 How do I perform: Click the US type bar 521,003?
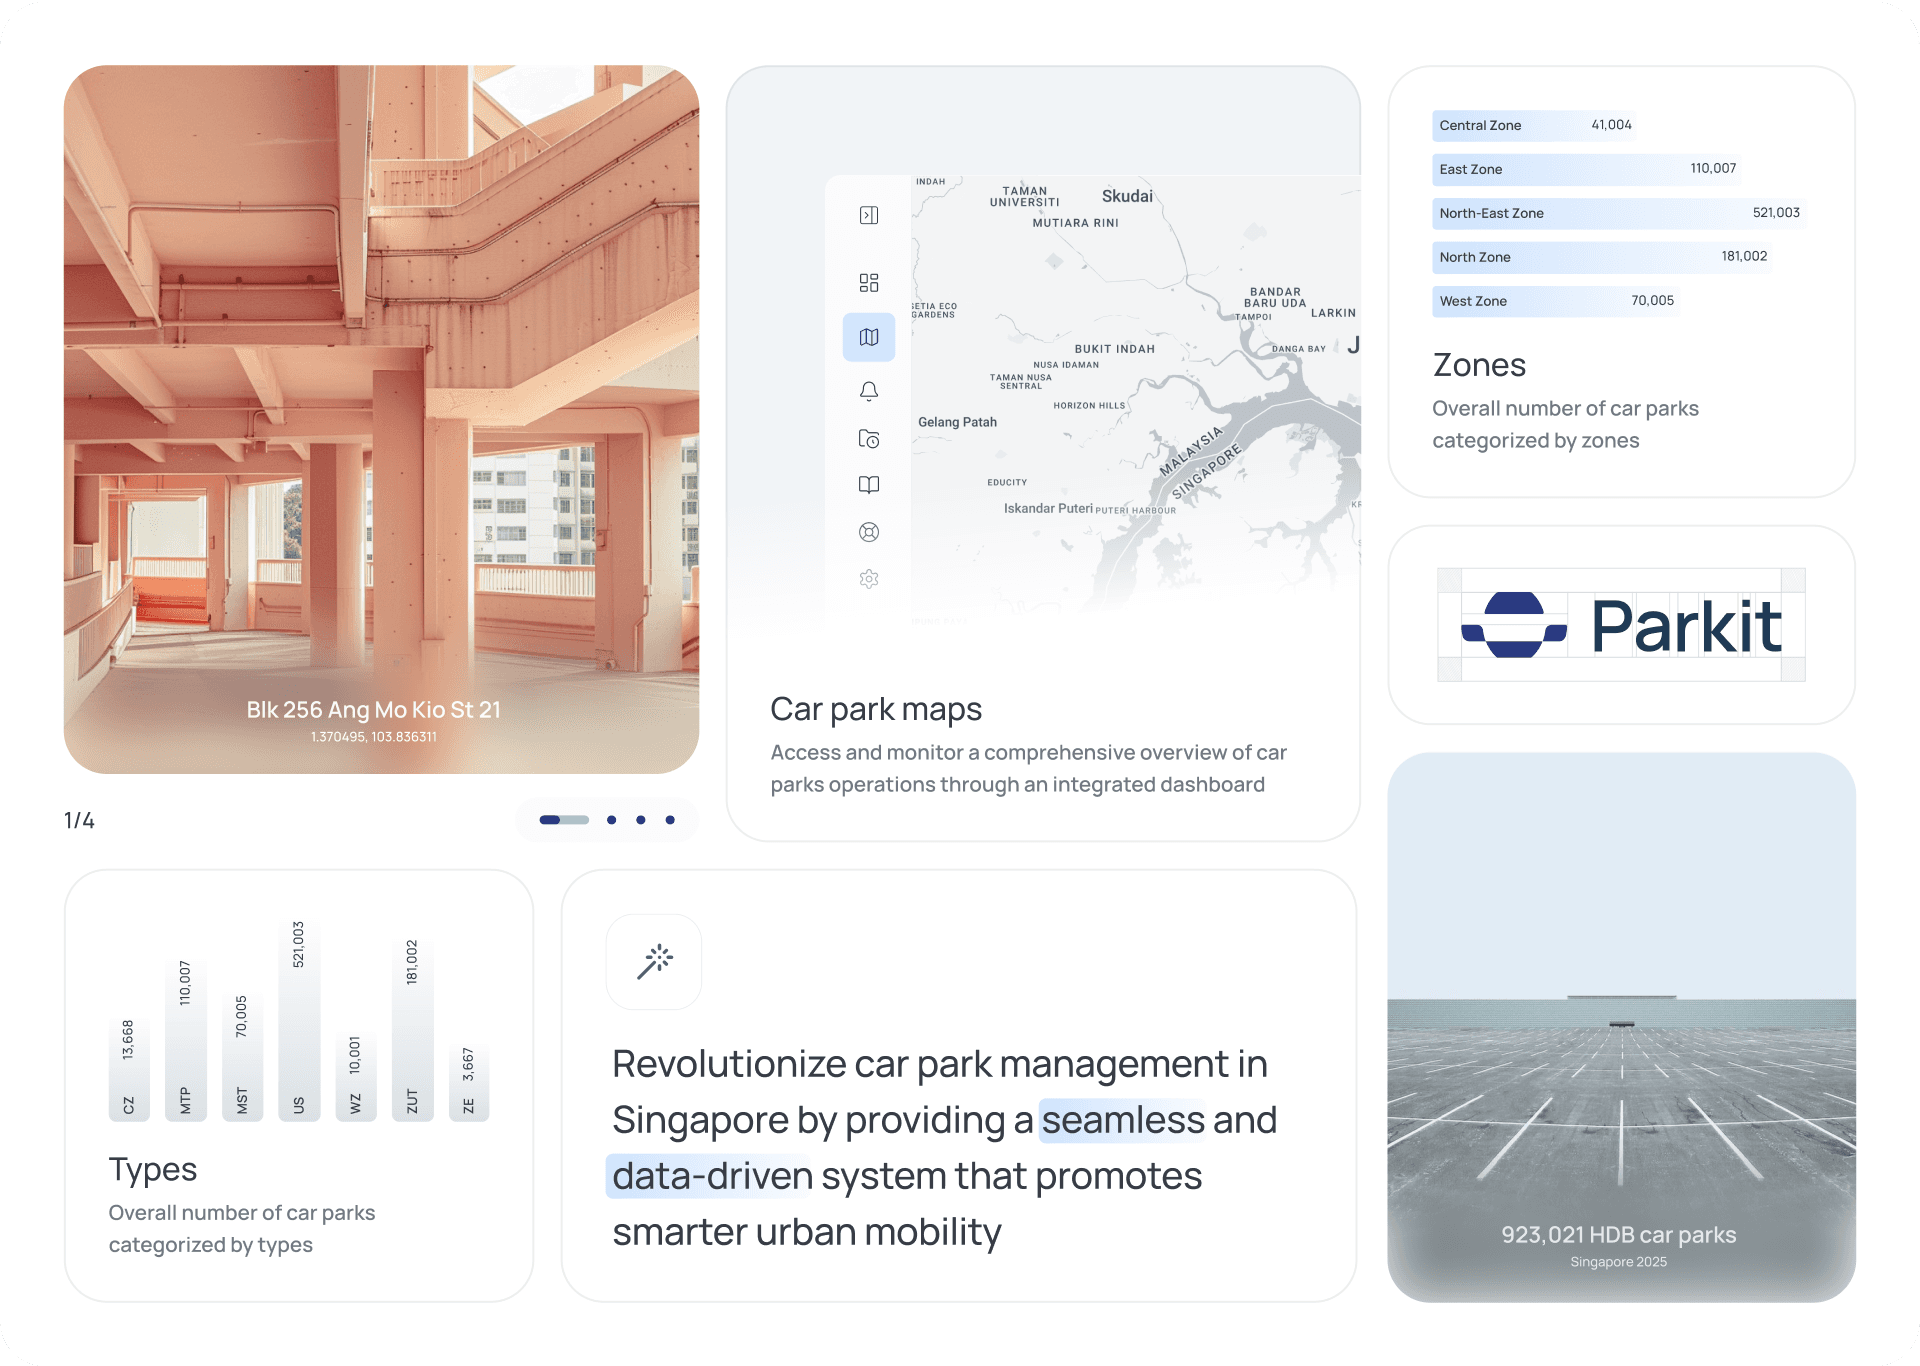point(299,1018)
